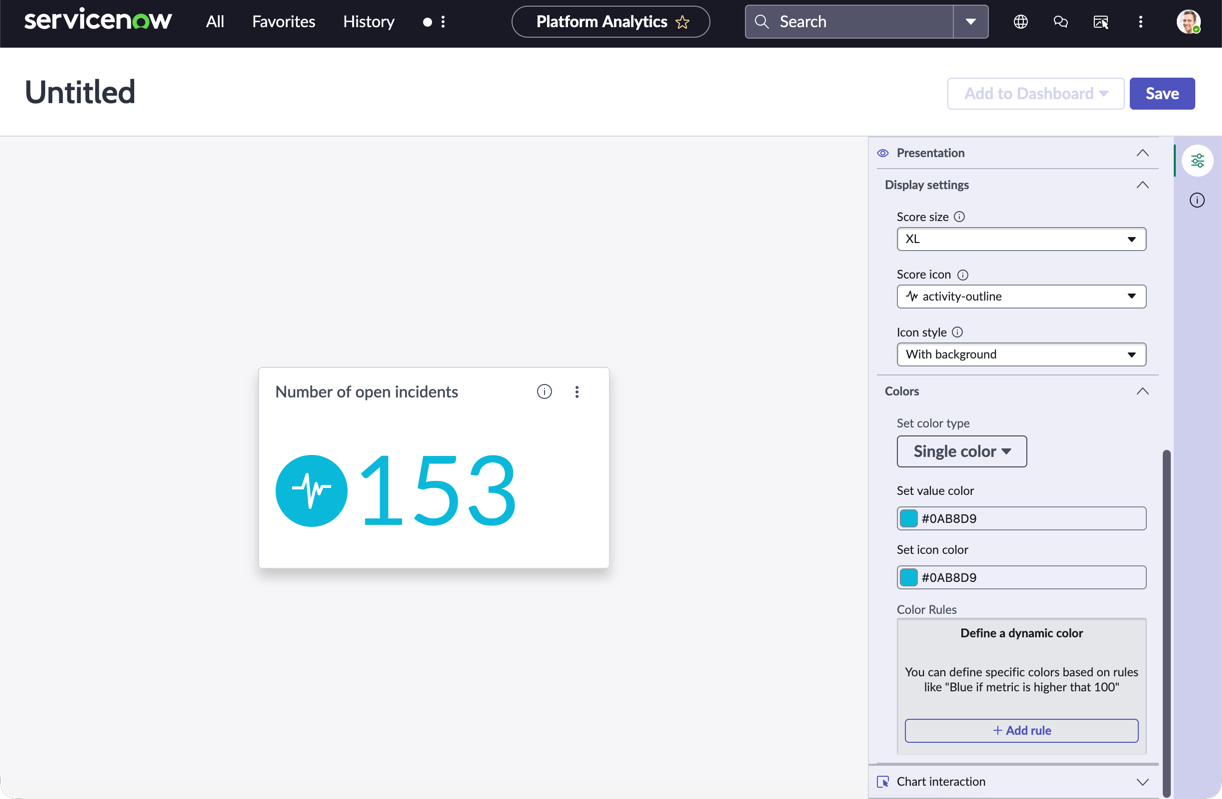Click the Chart interaction cursor icon
1222x799 pixels.
883,782
